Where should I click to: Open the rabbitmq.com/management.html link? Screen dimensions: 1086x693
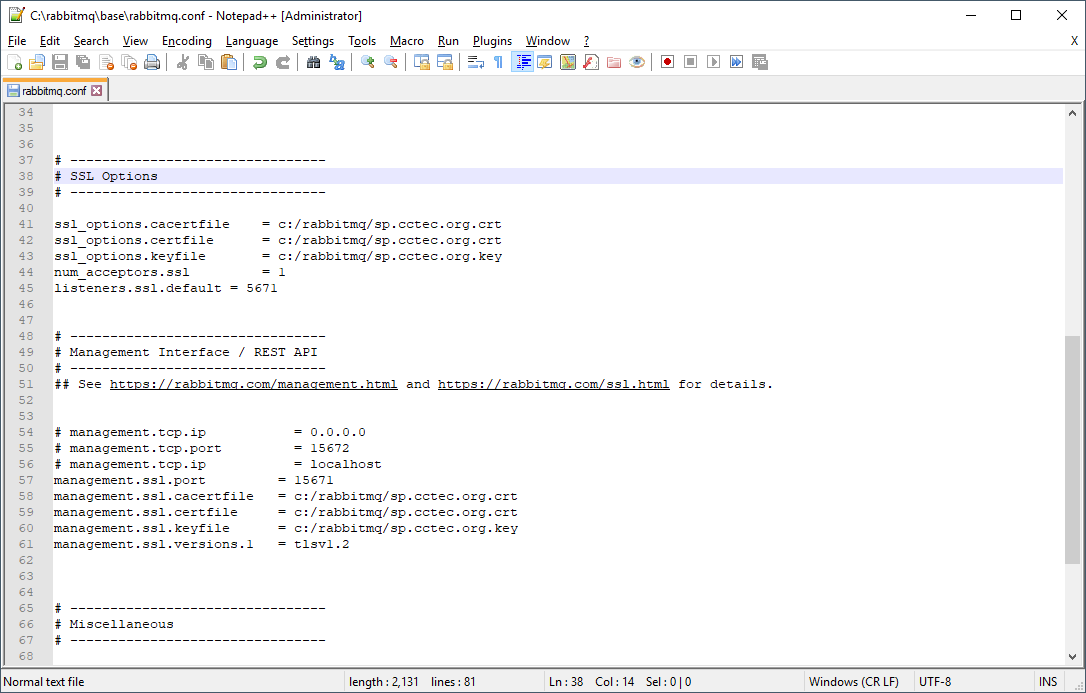[253, 384]
